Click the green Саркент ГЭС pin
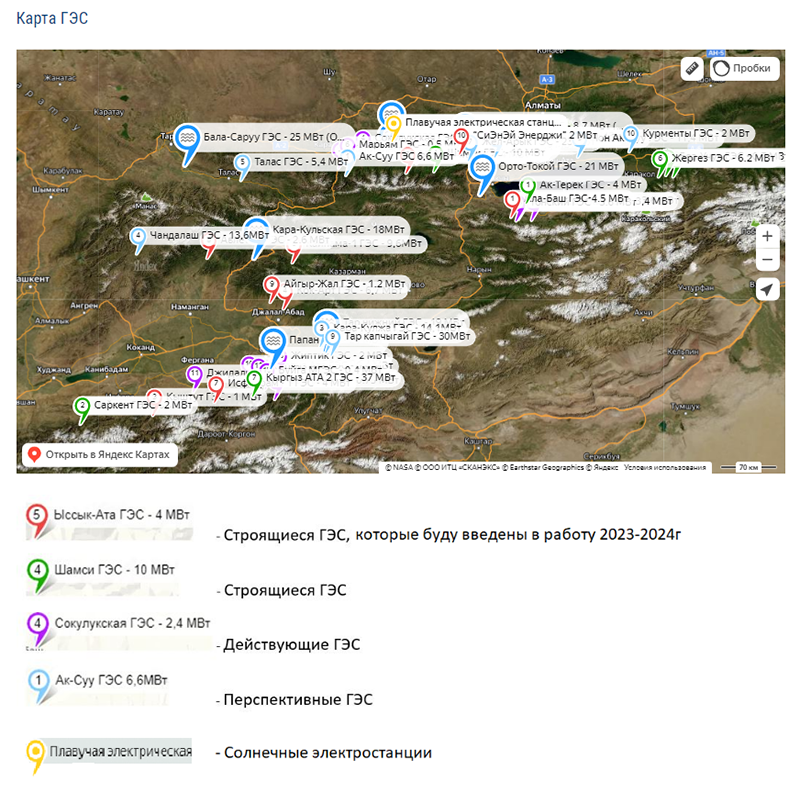 81,405
